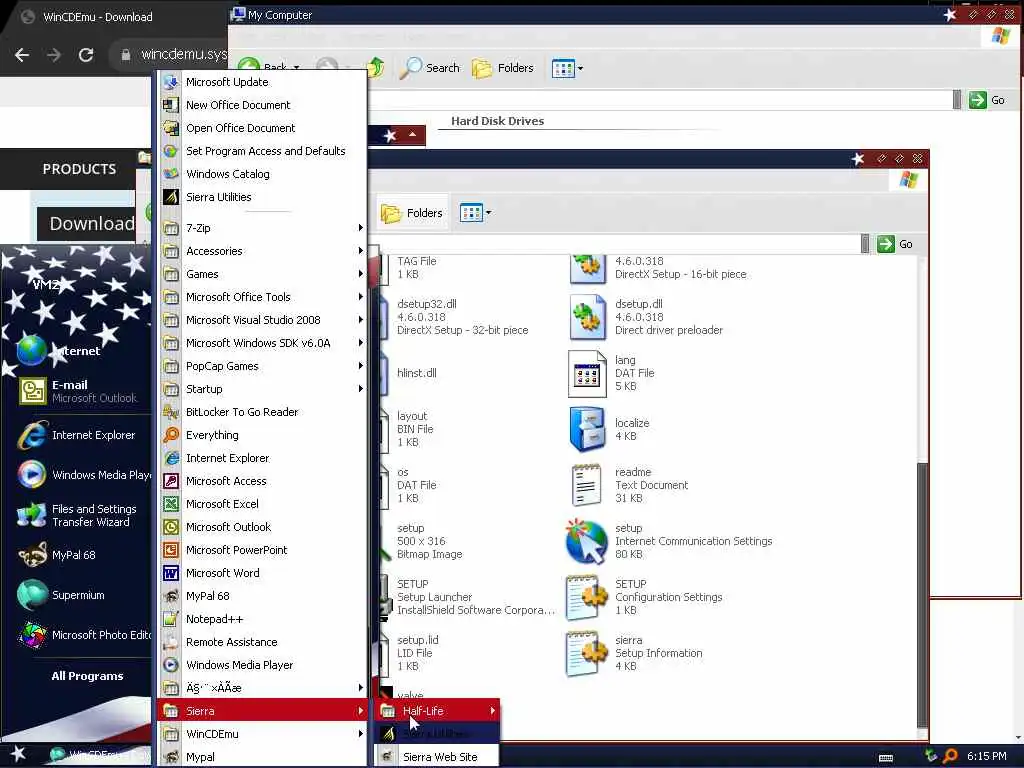Select Set Program Access and Defaults

(265, 151)
